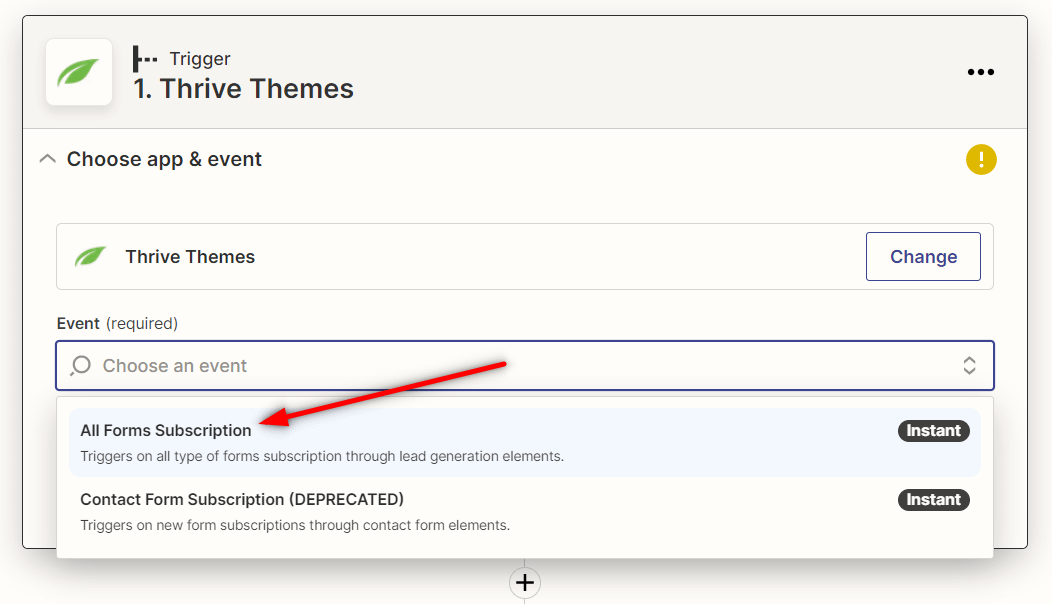Click the Event (required) field label
1052x604 pixels.
(117, 324)
